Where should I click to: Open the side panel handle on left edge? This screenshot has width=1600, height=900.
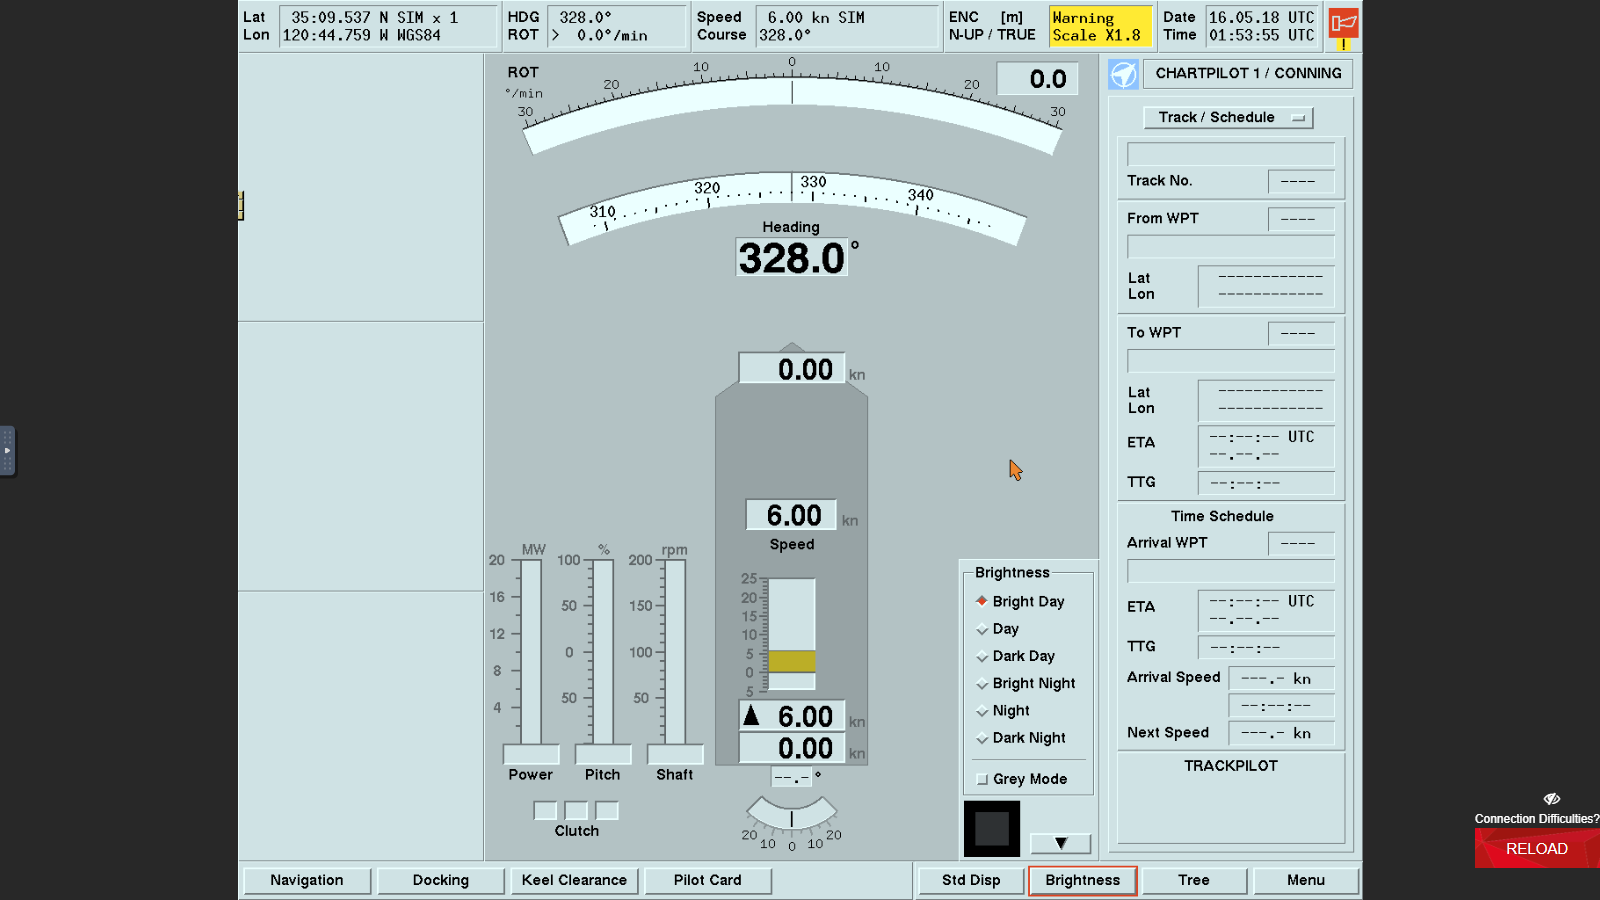coord(7,451)
